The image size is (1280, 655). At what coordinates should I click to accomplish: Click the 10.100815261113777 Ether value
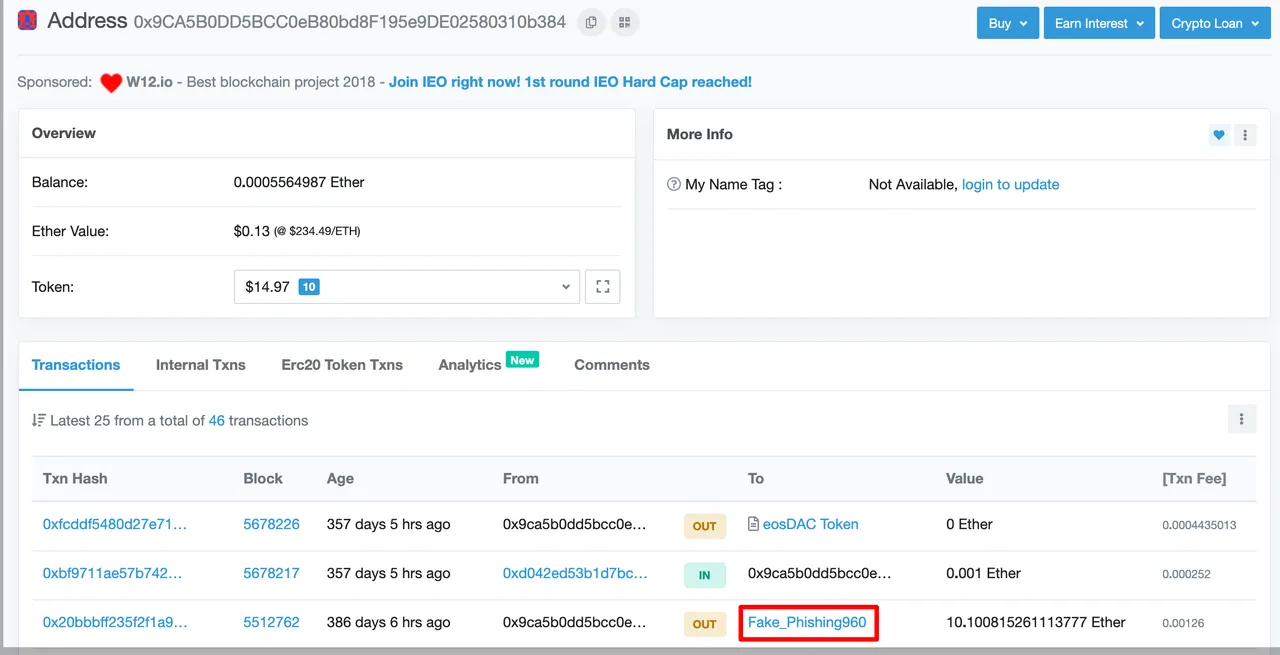[1036, 622]
